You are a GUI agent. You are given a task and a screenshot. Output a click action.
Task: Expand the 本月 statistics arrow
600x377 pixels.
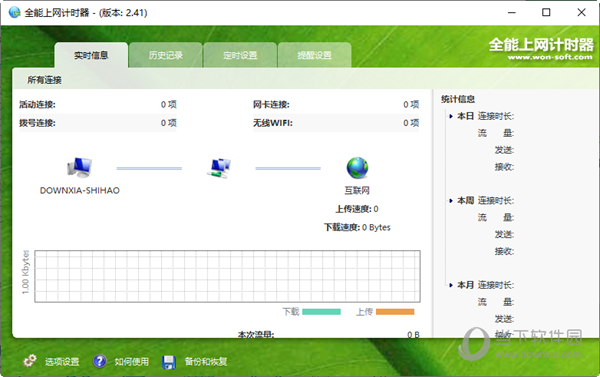coord(451,285)
